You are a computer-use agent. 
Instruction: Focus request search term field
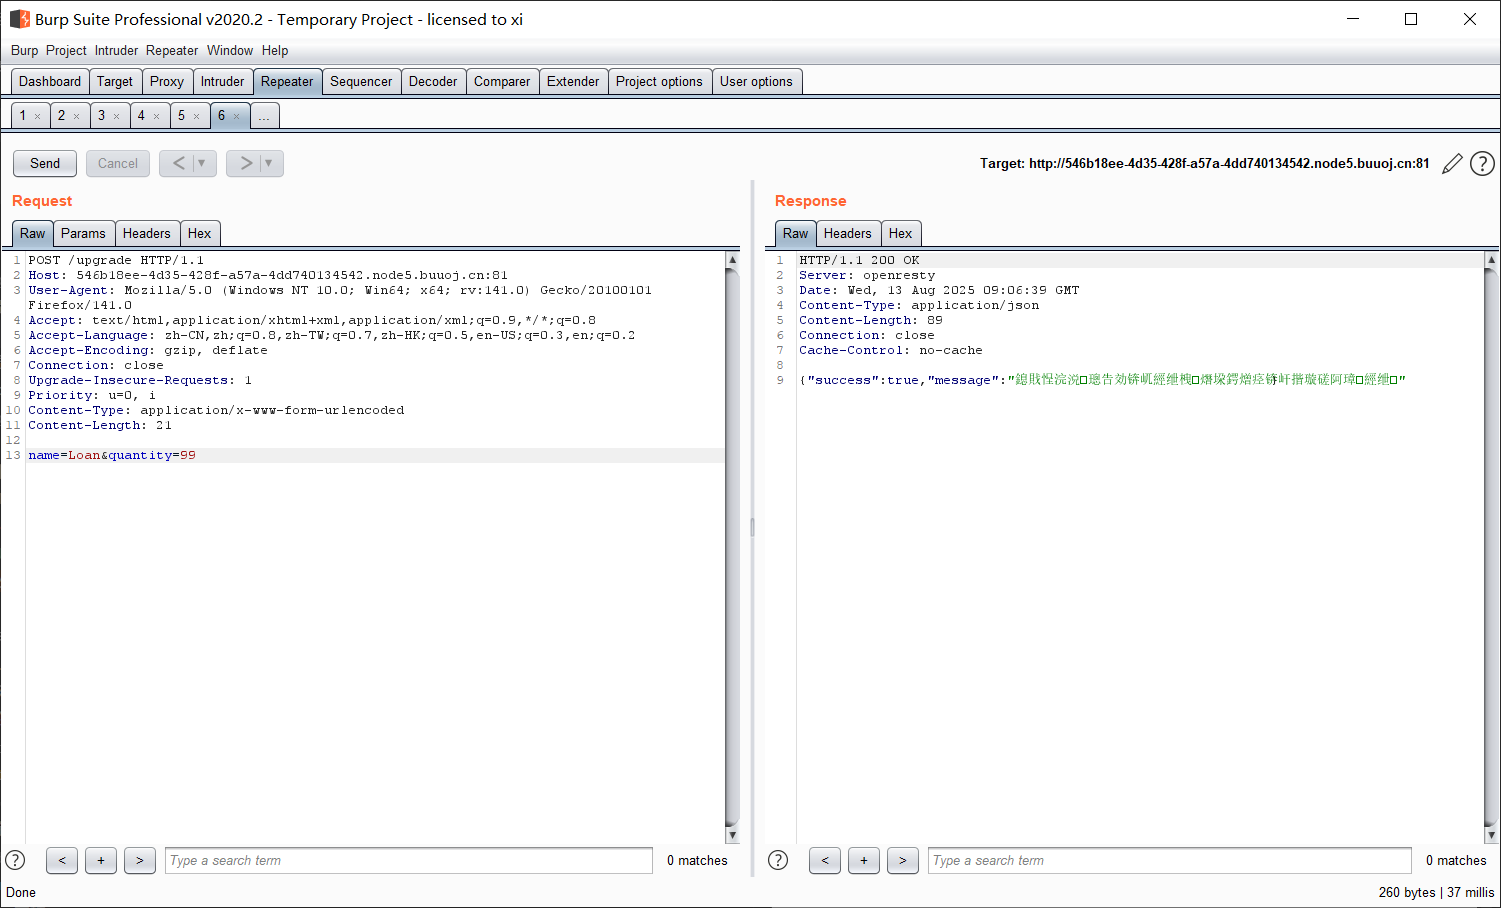[409, 860]
